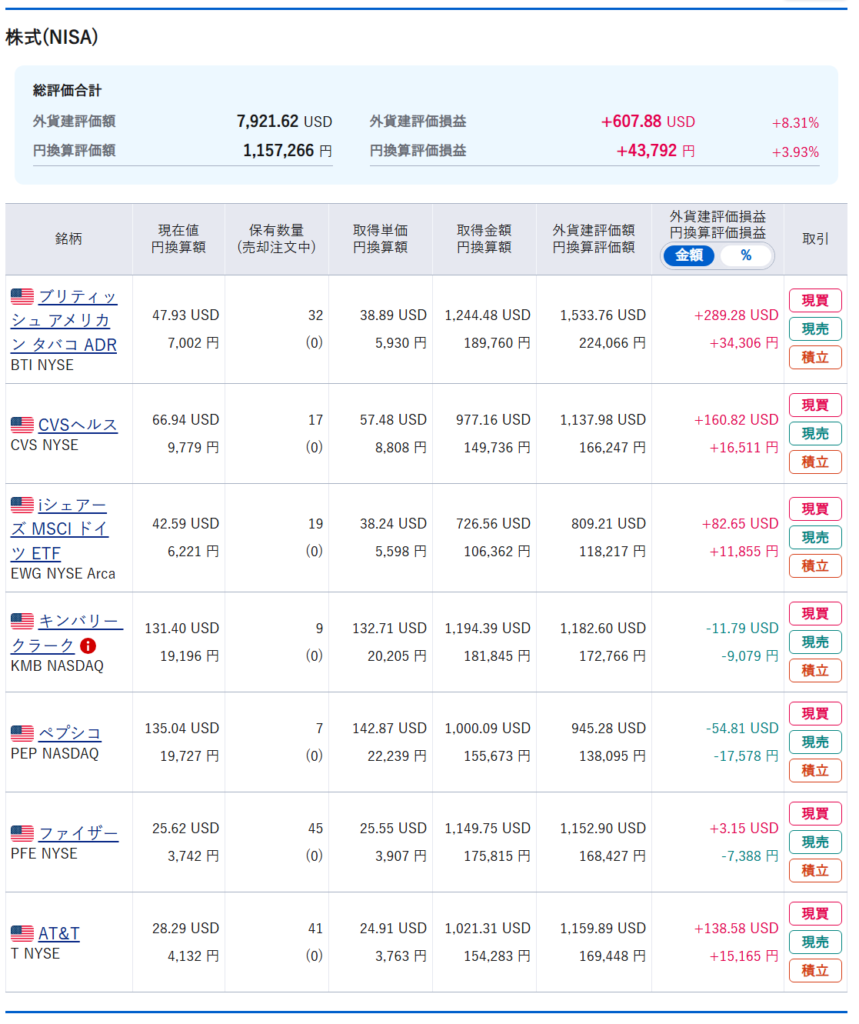The image size is (859, 1024).
Task: Click EWG valuation 809.21 USD
Action: click(608, 524)
